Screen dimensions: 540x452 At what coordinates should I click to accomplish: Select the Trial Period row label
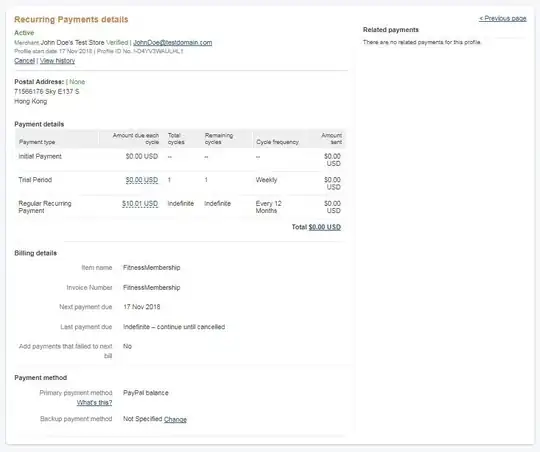35,180
